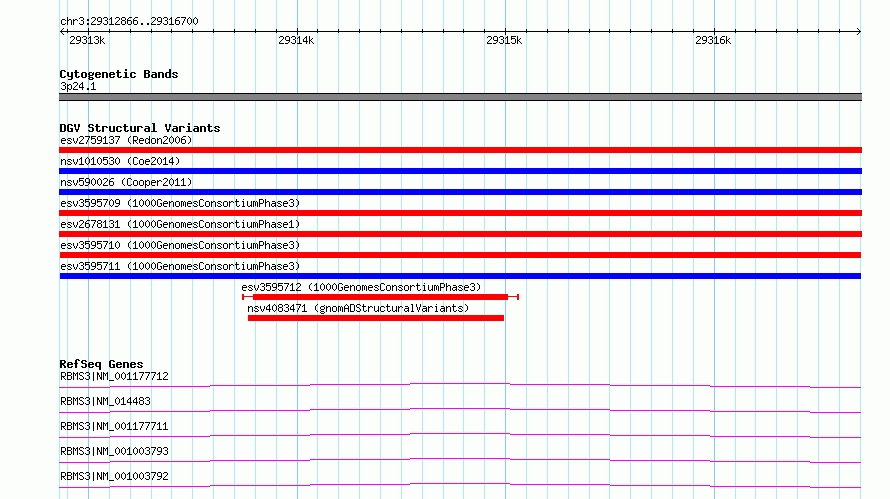
Task: Click the magenta intron line for NM_001177711
Action: (460, 435)
